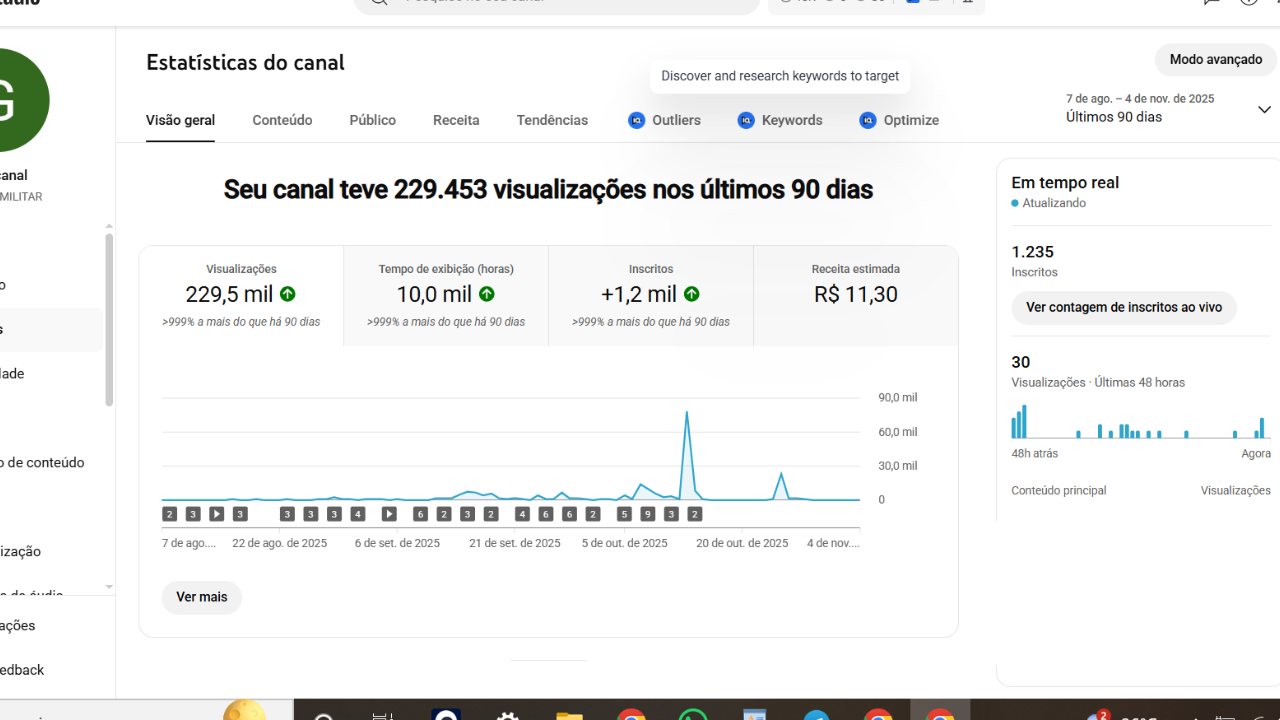Click the Ver mais button
The image size is (1280, 720).
pyautogui.click(x=202, y=597)
